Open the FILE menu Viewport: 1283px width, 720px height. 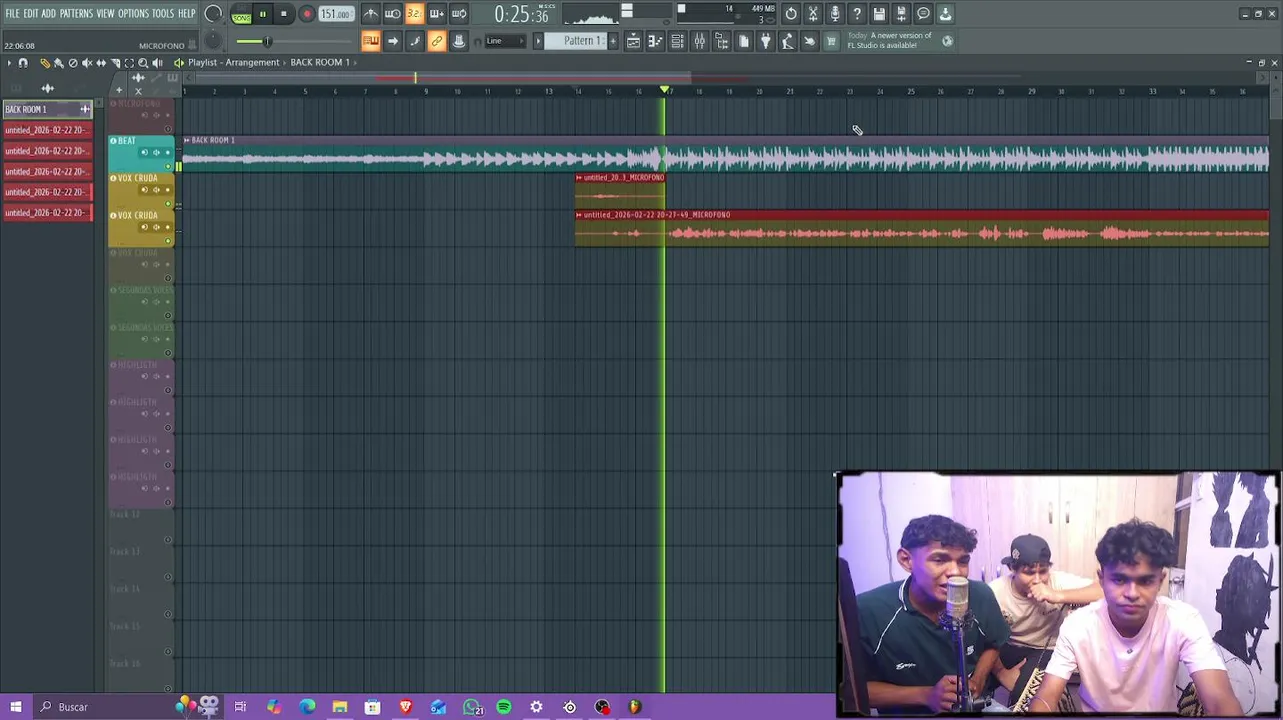pyautogui.click(x=13, y=14)
